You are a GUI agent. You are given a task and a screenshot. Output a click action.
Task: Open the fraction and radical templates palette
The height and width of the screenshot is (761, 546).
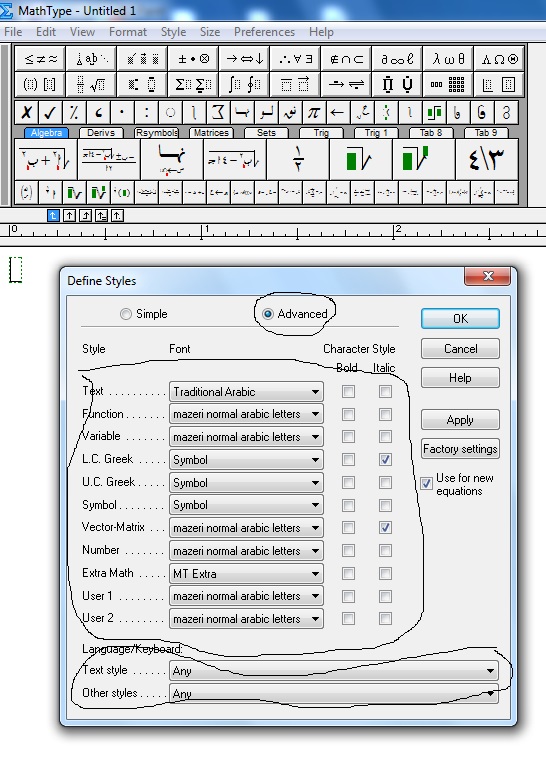[x=91, y=84]
